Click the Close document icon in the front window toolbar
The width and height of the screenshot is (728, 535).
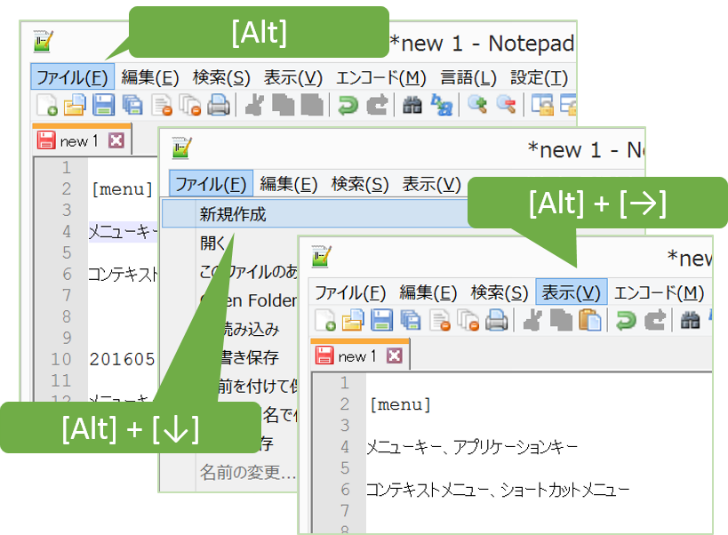pyautogui.click(x=440, y=320)
